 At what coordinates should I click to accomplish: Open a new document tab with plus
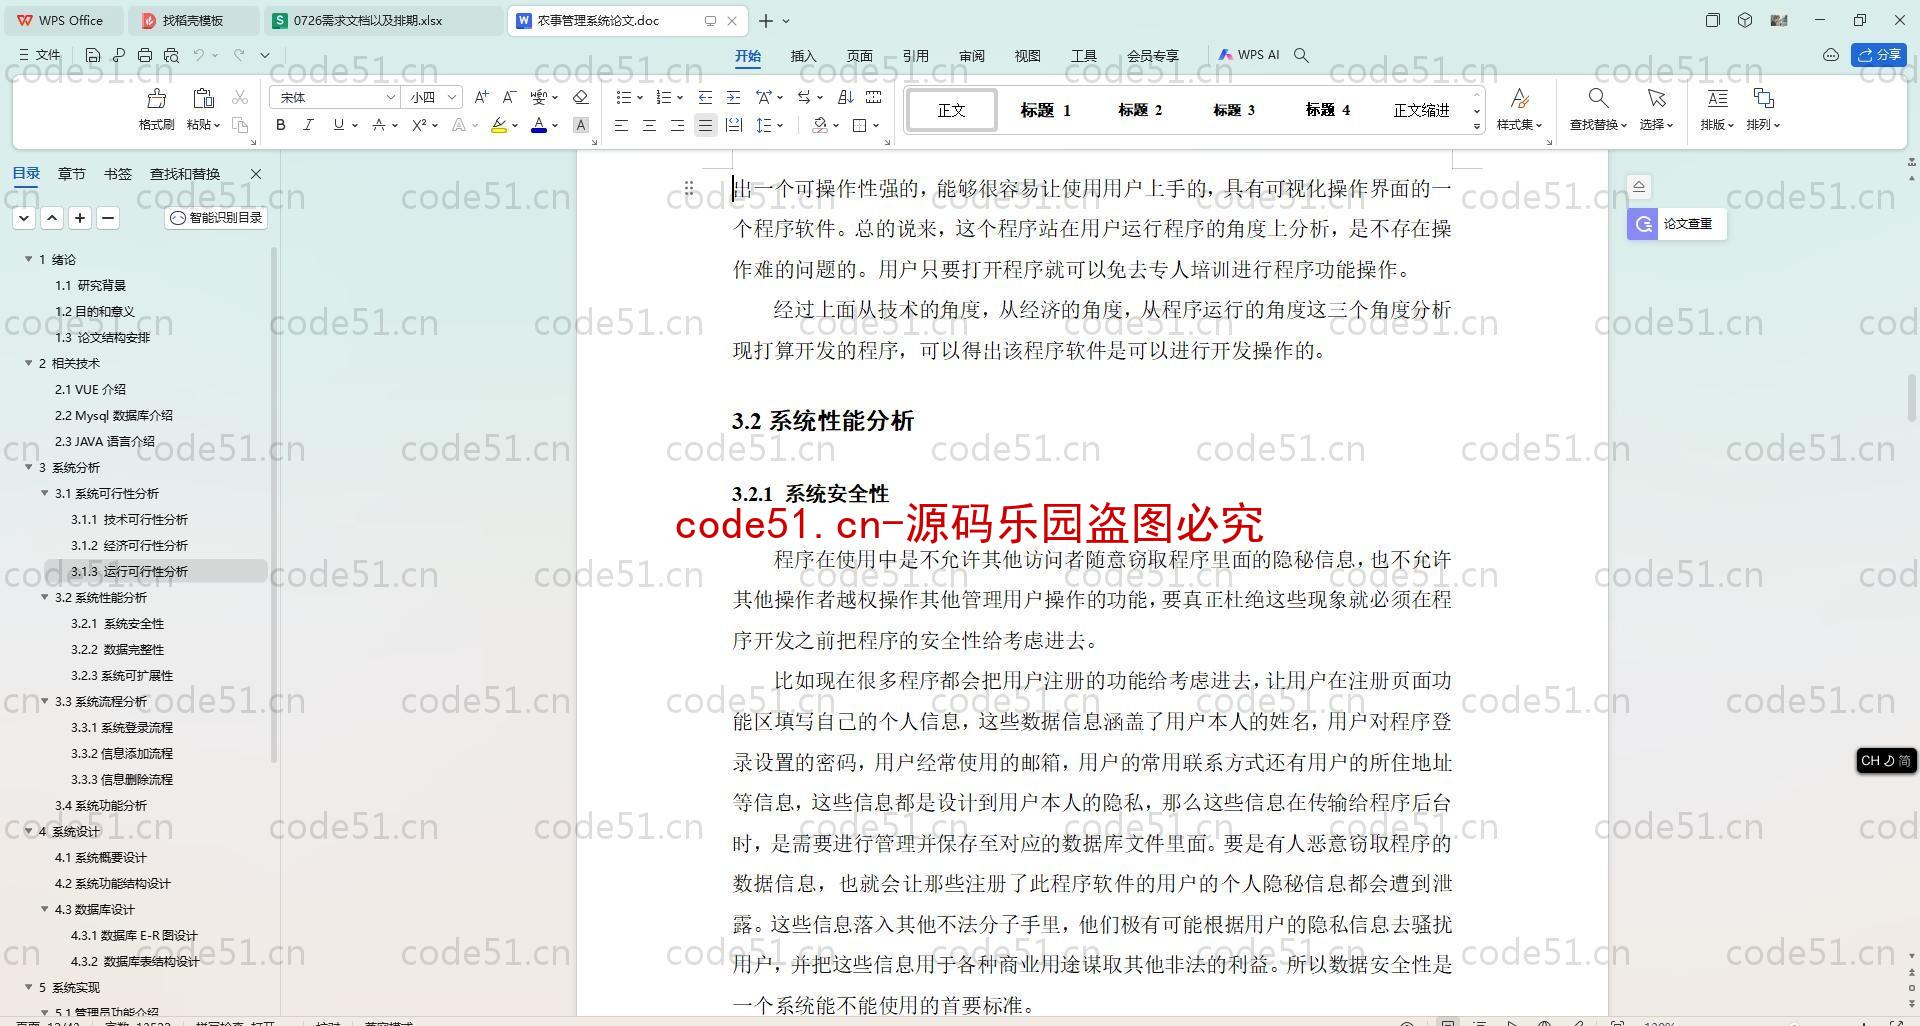click(x=765, y=20)
